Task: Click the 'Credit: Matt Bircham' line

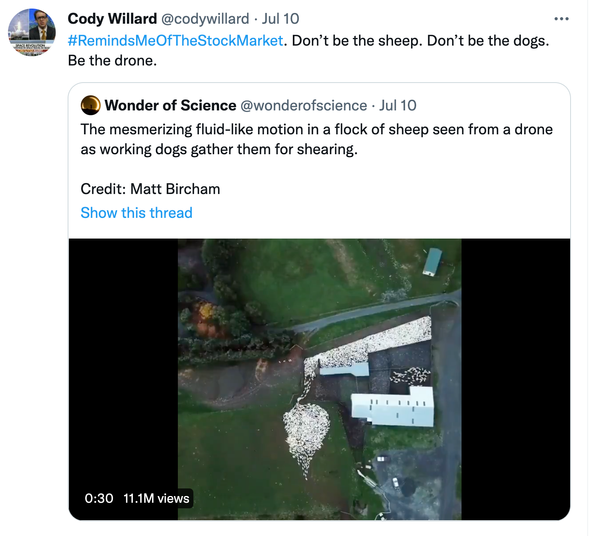Action: [x=150, y=189]
